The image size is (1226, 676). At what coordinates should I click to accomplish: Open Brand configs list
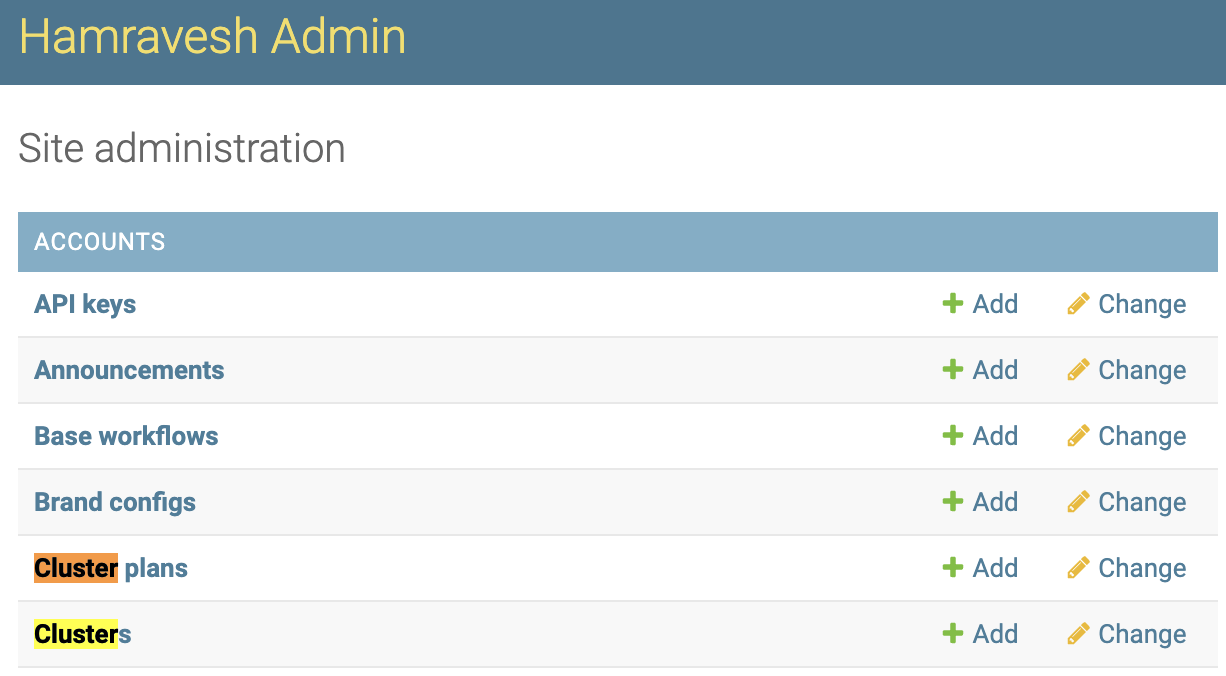[x=115, y=502]
